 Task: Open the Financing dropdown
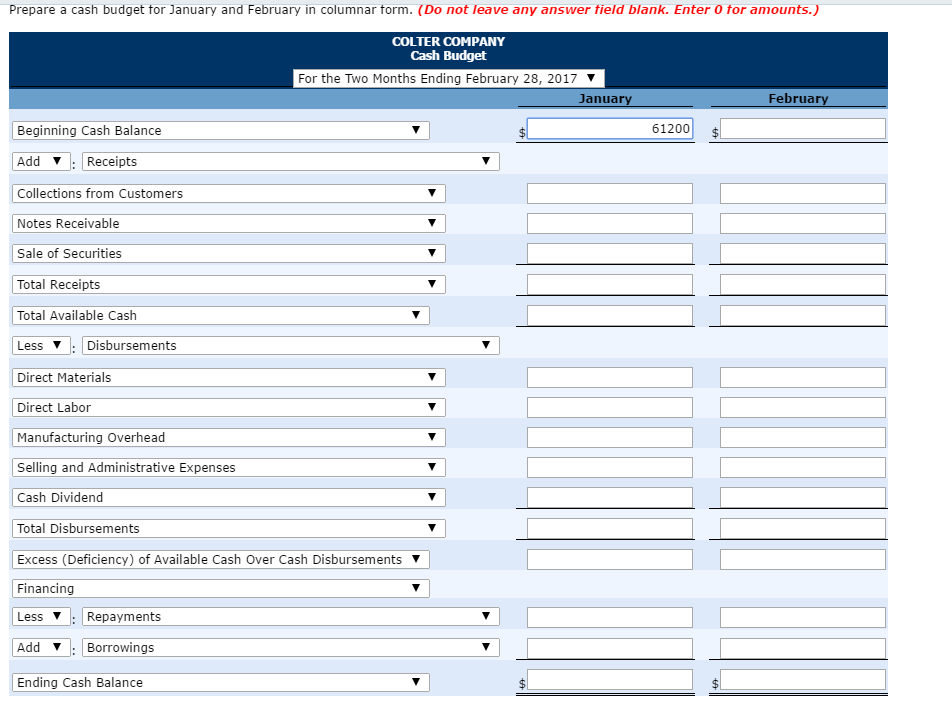pos(220,588)
